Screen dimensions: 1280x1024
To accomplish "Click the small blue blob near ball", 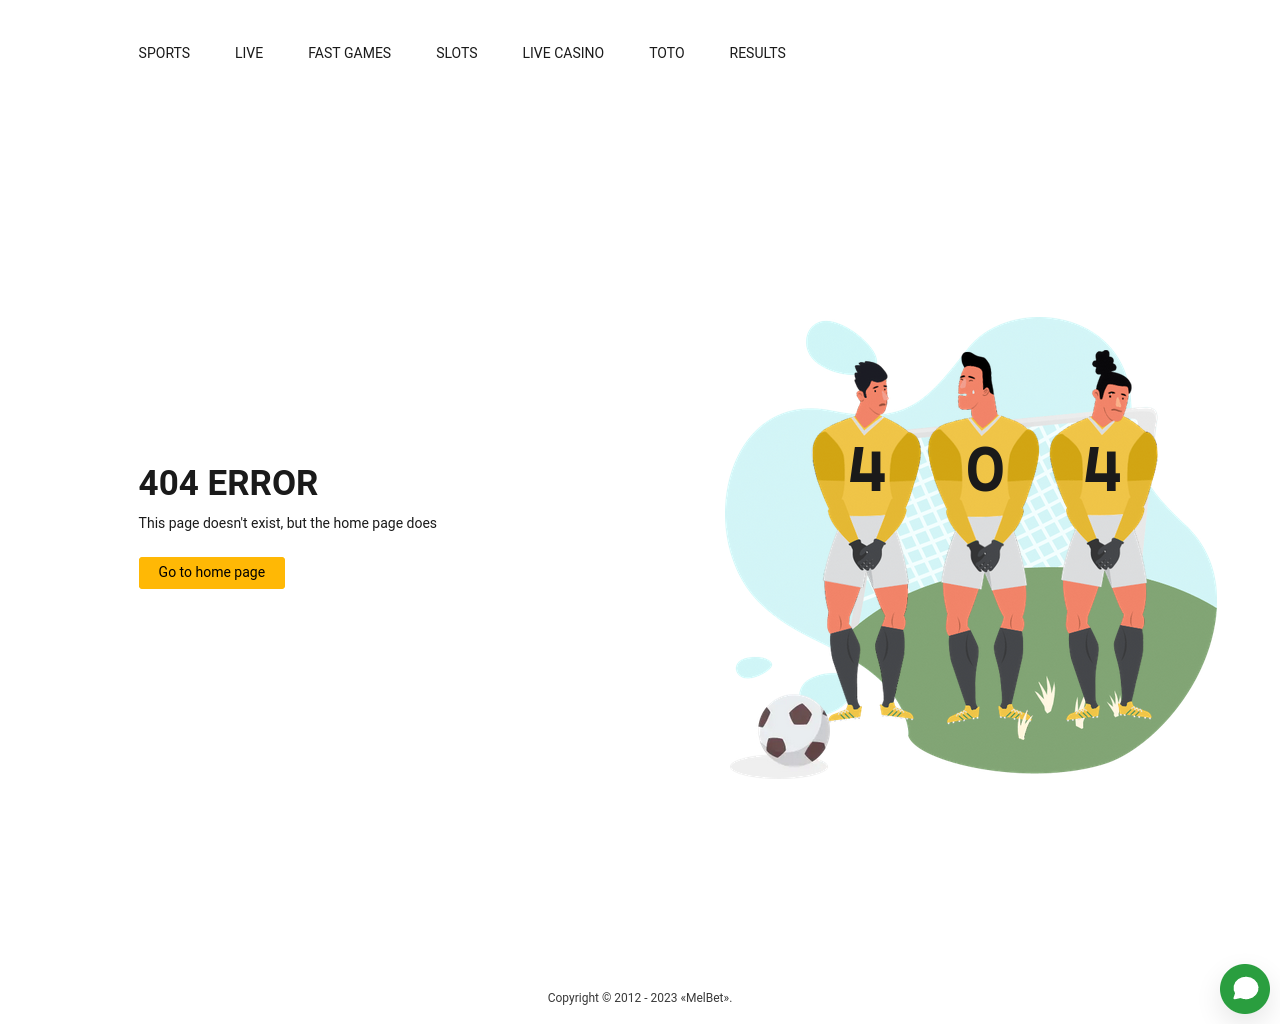I will [x=753, y=667].
